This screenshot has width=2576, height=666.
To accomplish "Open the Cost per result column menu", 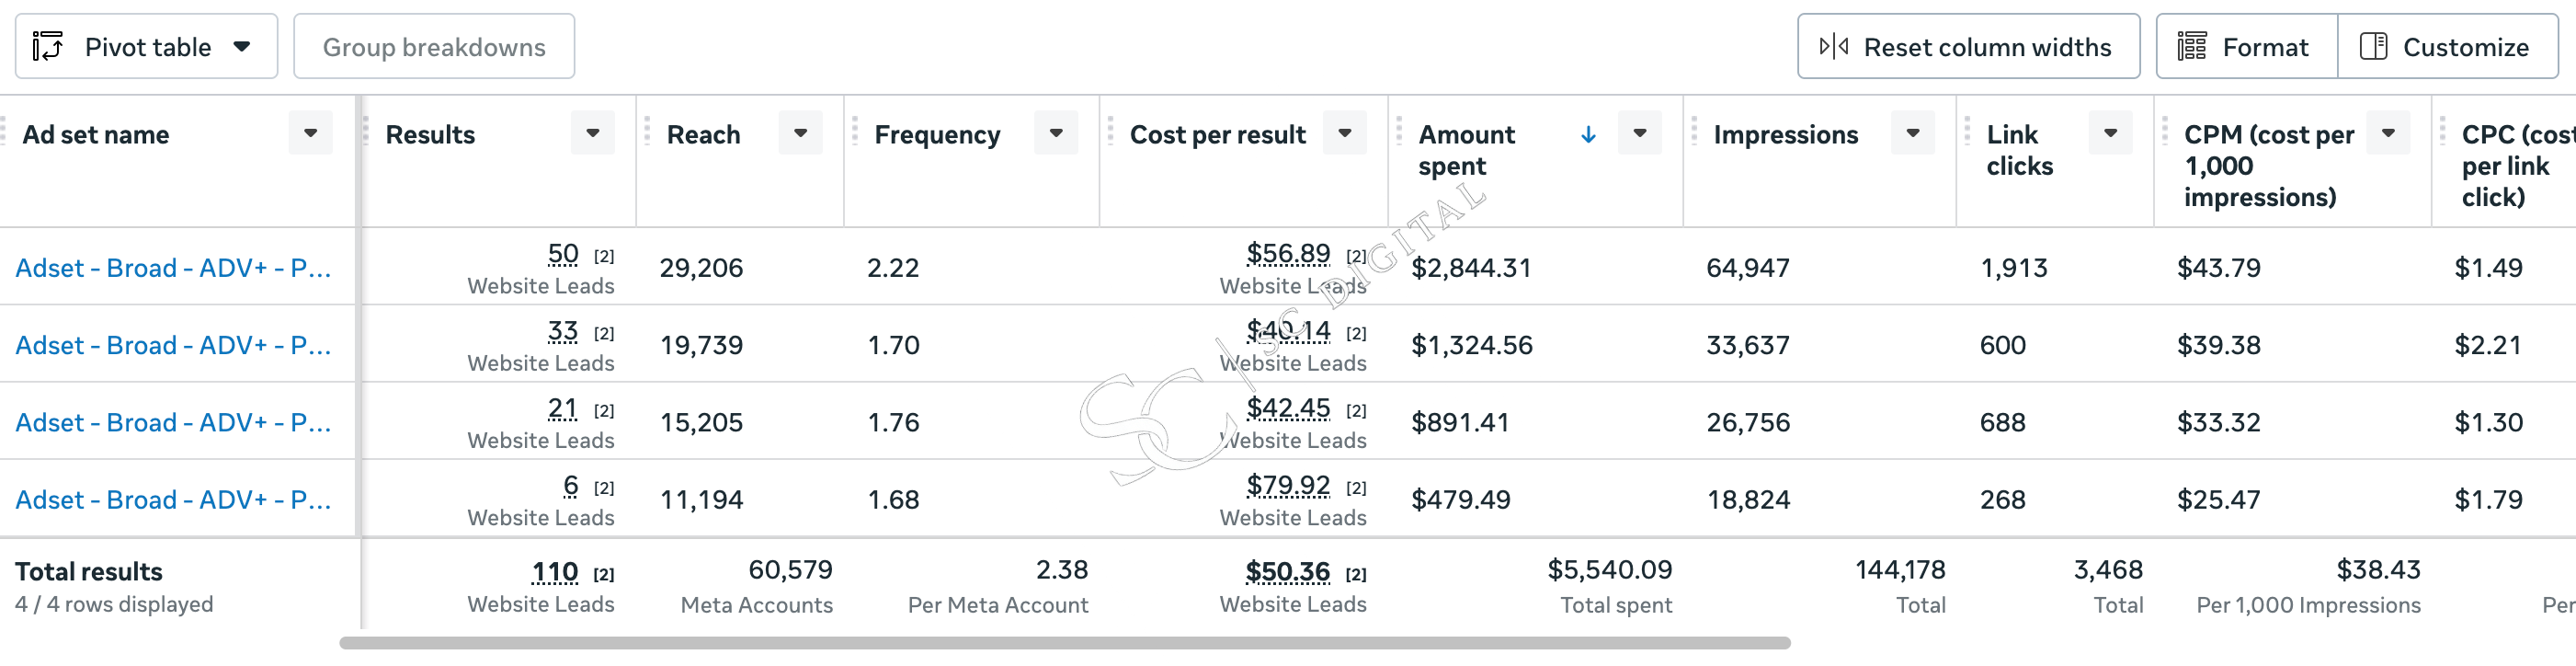I will (1345, 133).
